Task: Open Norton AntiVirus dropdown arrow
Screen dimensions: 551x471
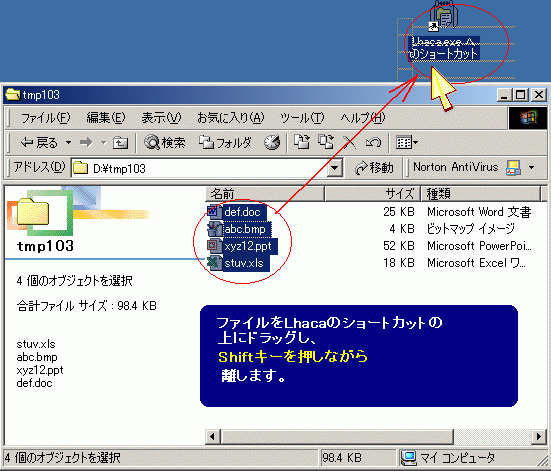Action: pos(532,168)
